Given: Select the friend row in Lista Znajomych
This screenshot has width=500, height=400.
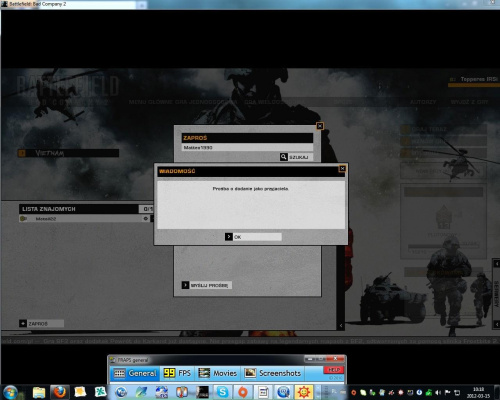Looking at the screenshot, I should click(x=85, y=219).
